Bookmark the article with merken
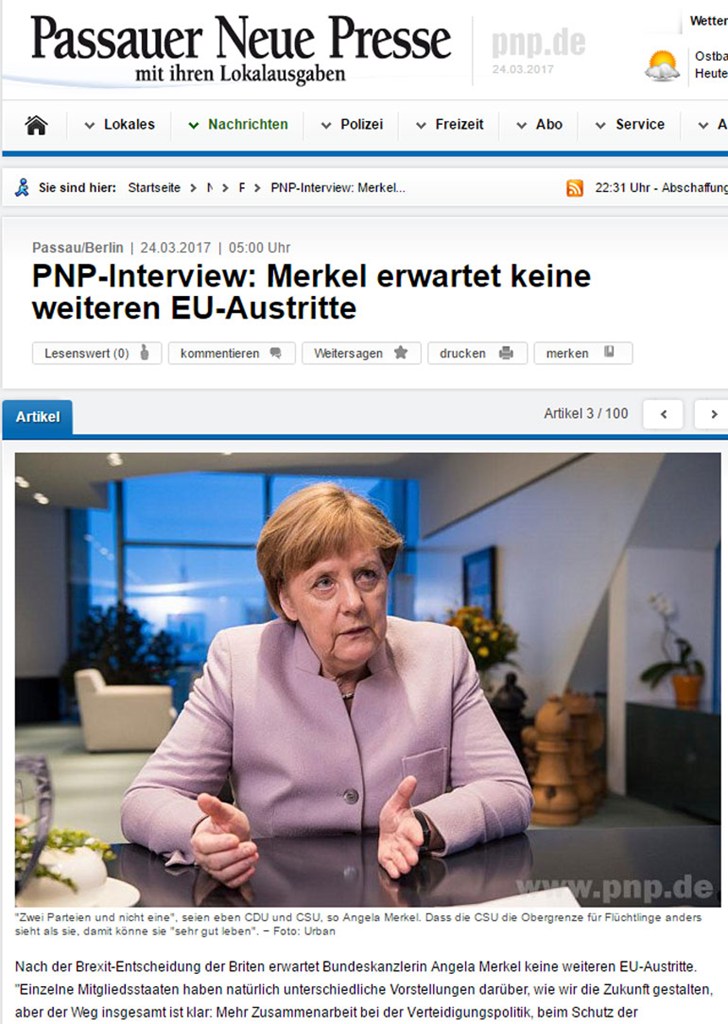The image size is (728, 1024). click(583, 353)
